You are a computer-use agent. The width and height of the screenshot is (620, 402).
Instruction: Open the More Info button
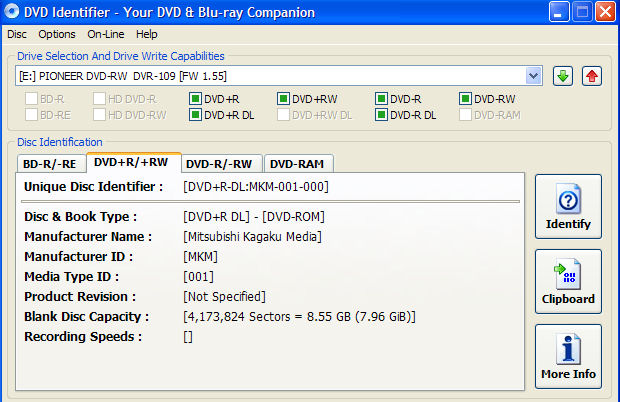coord(568,357)
